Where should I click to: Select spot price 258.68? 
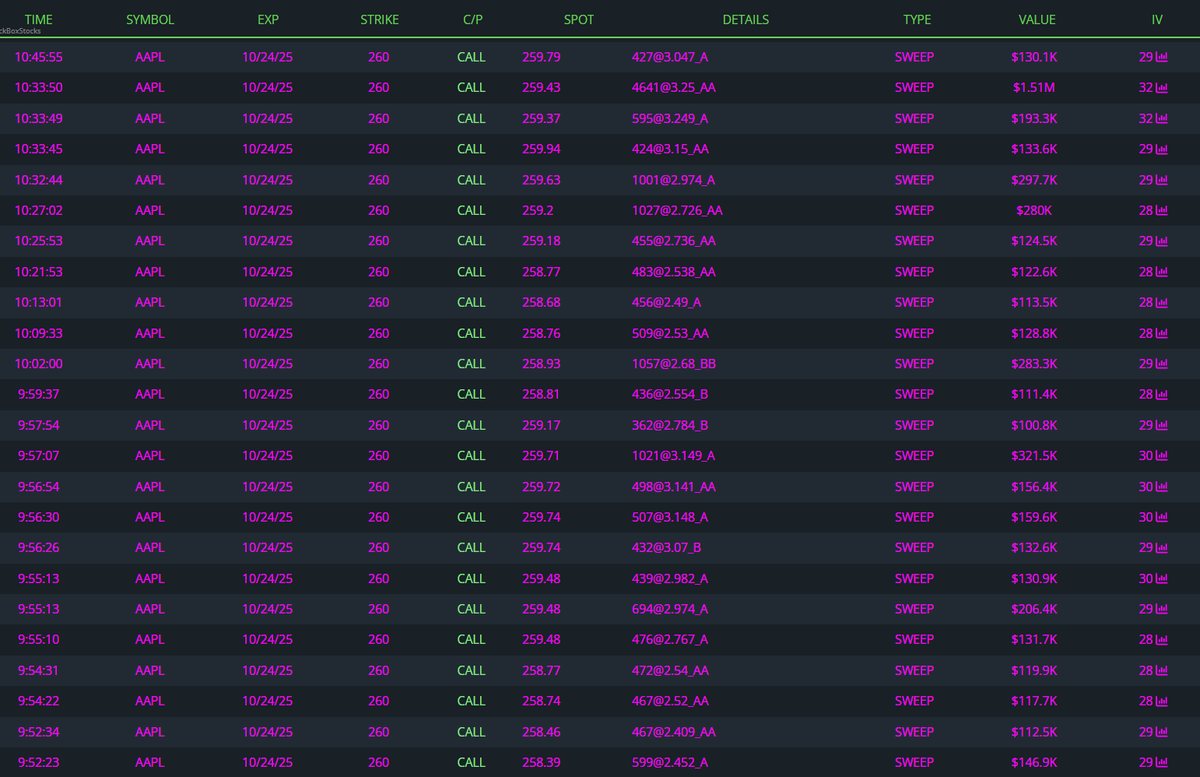[x=541, y=303]
